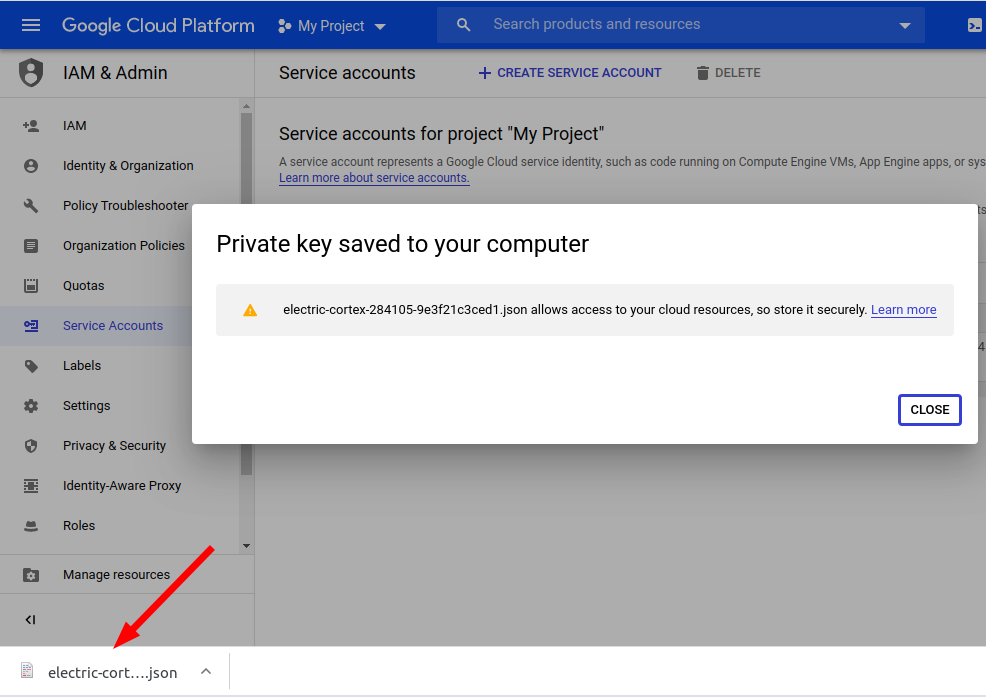Image resolution: width=986 pixels, height=697 pixels.
Task: Click Service accounts for project heading
Action: tap(441, 134)
